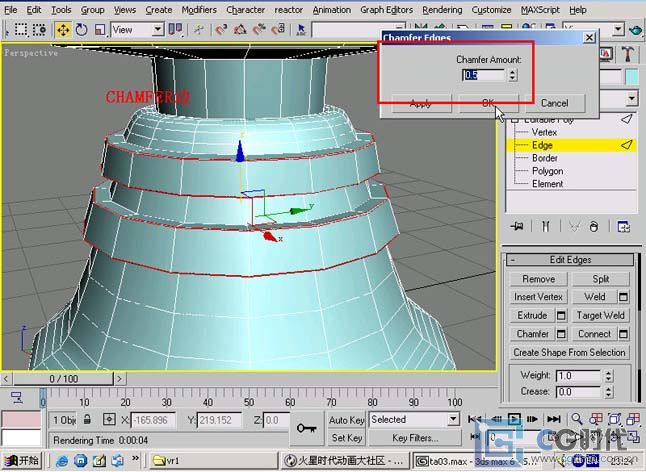
Task: Activate the Select and Scale tool
Action: pyautogui.click(x=100, y=30)
